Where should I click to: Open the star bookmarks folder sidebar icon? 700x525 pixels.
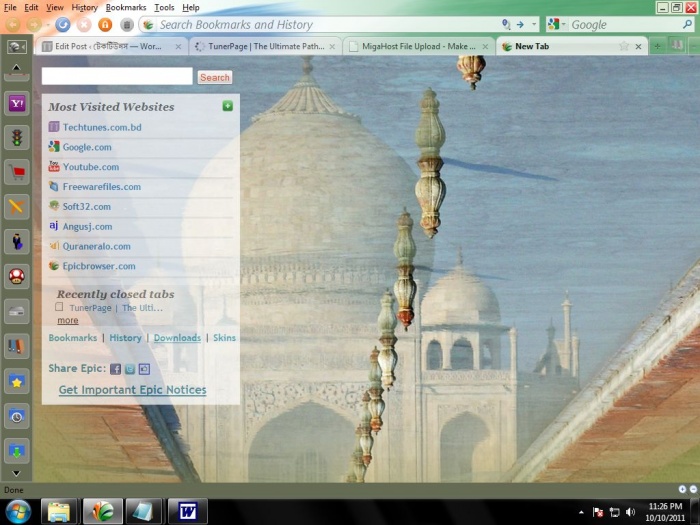17,382
